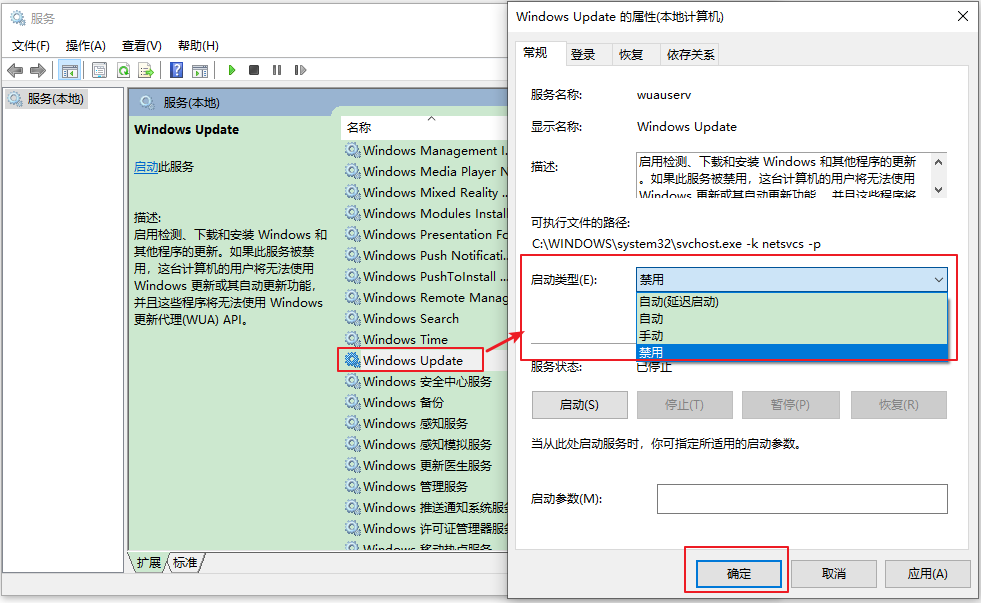The image size is (981, 603).
Task: Click the show/hide action pane toolbar icon
Action: [200, 70]
